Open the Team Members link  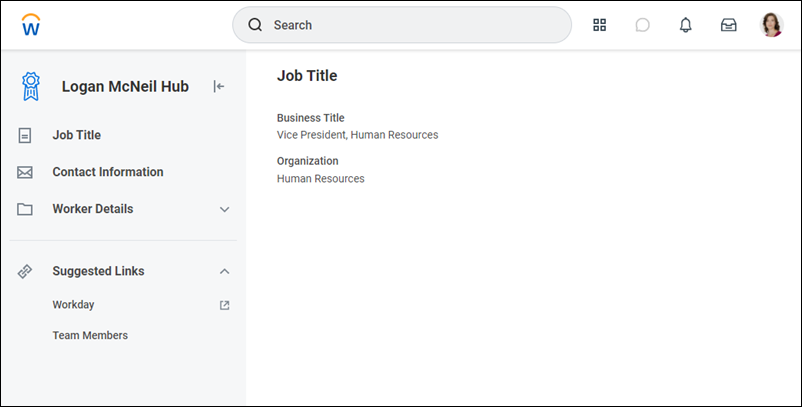[x=90, y=335]
